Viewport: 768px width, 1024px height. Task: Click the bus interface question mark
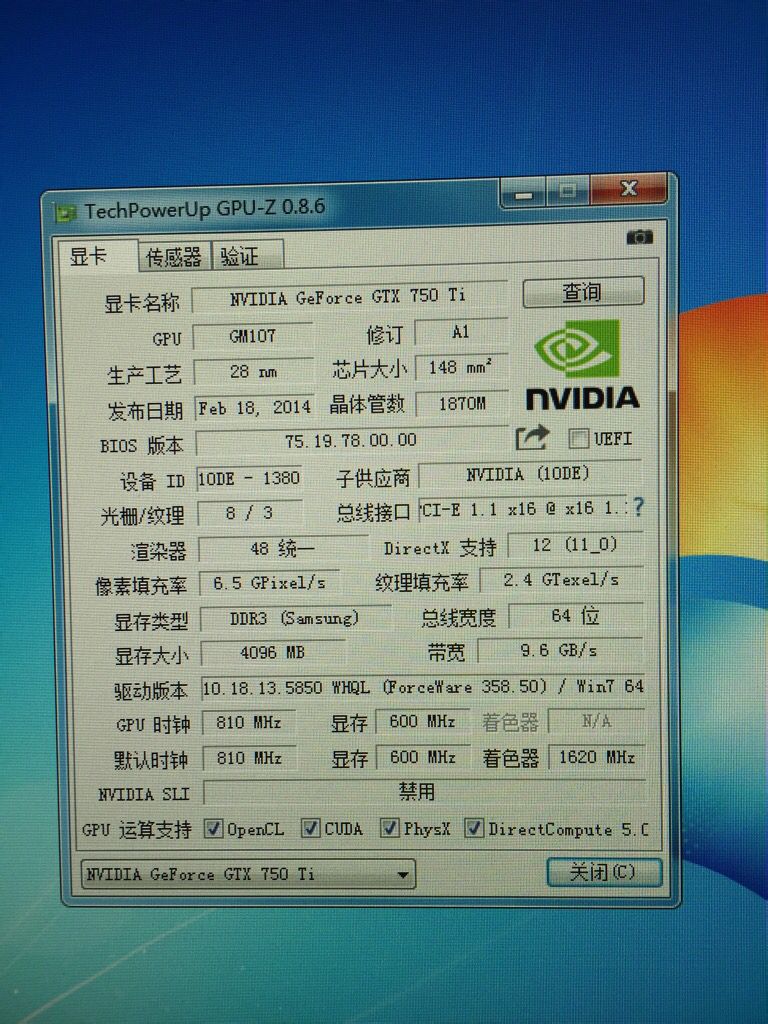(638, 506)
